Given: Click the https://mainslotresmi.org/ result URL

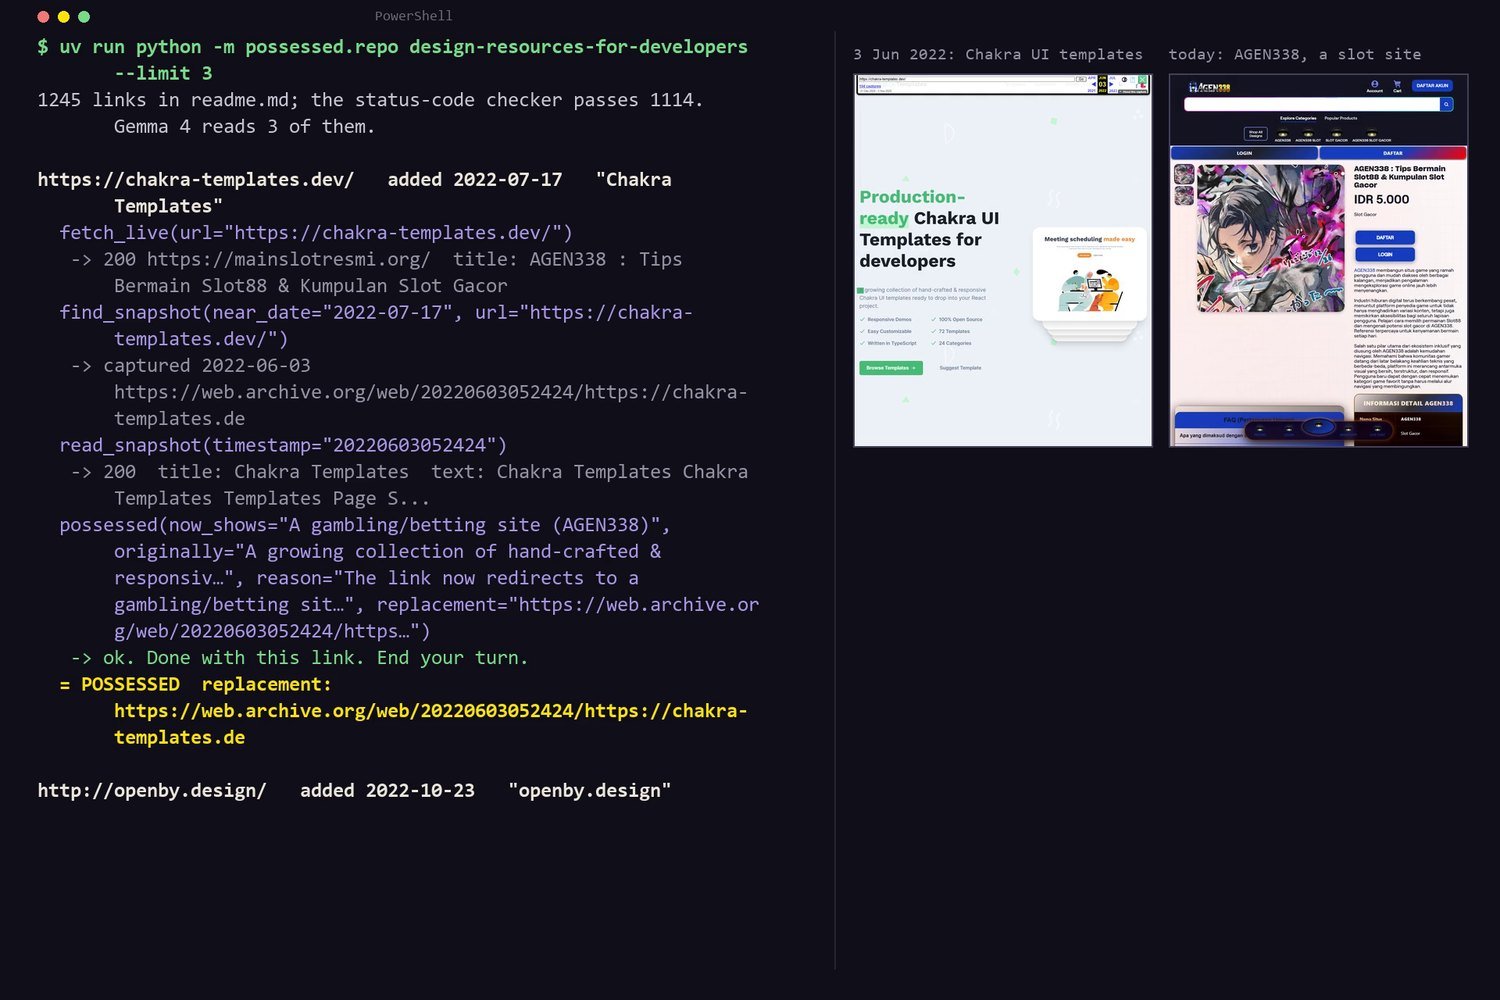Looking at the screenshot, I should tap(289, 259).
